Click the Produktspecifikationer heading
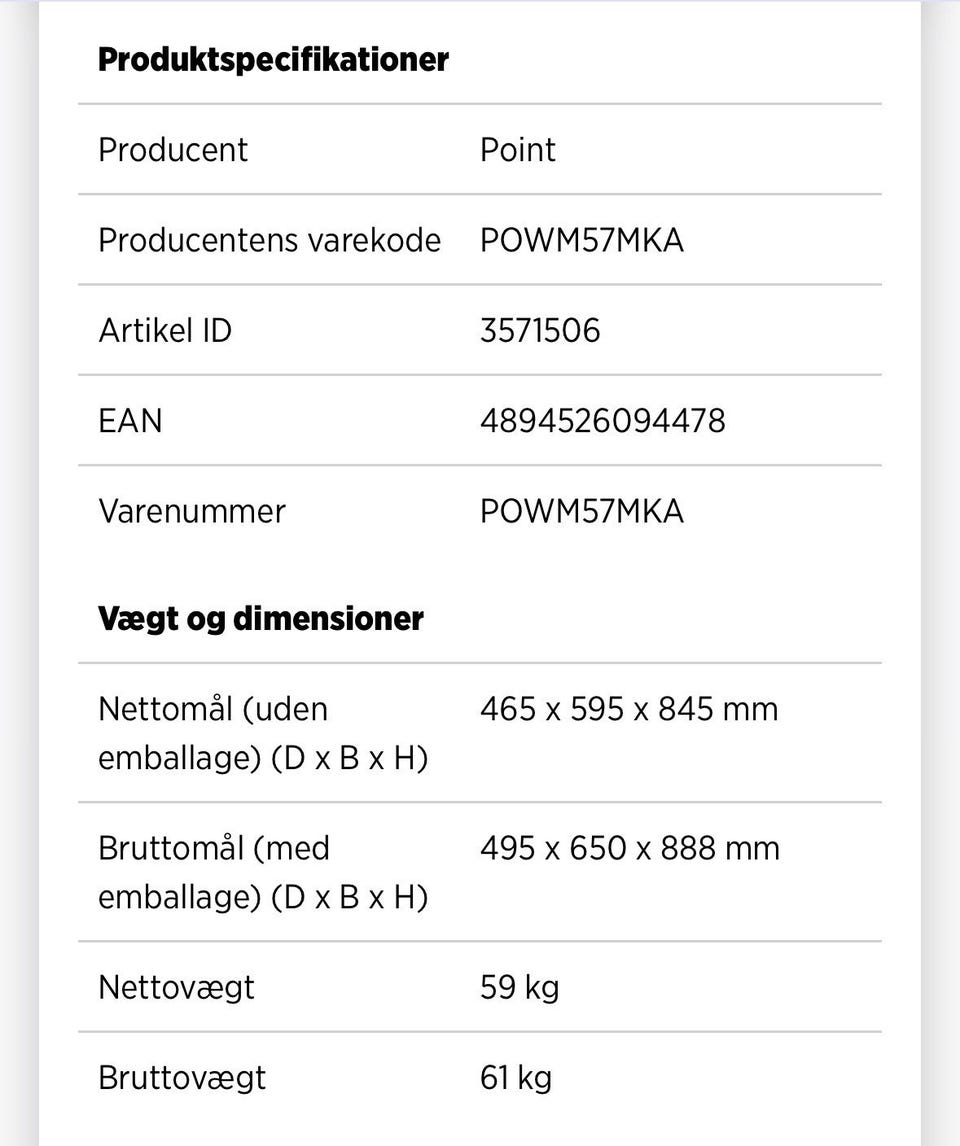 click(x=273, y=59)
